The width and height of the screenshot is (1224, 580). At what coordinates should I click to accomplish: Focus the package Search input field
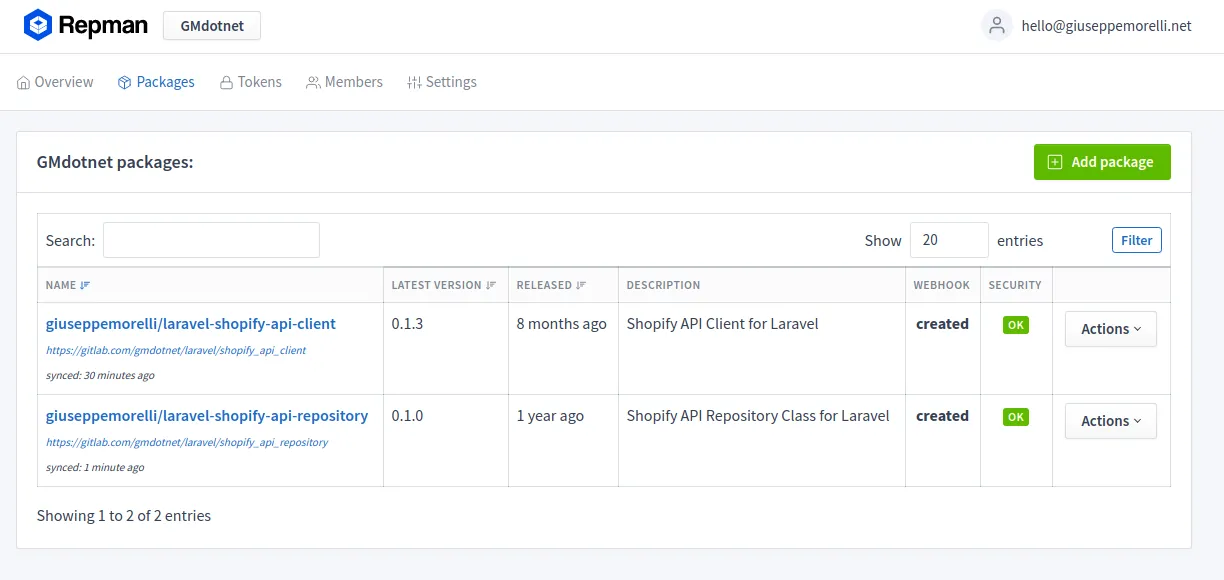click(211, 240)
